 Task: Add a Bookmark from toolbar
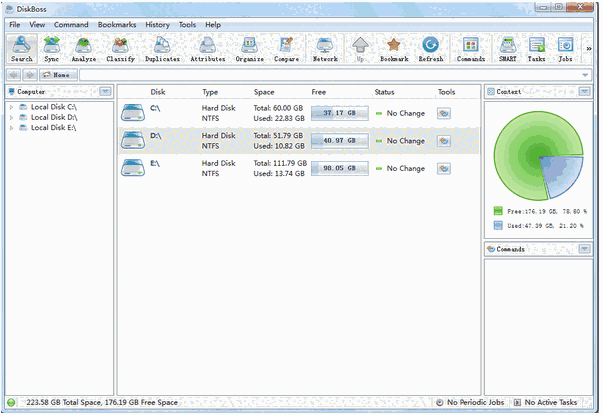(394, 48)
